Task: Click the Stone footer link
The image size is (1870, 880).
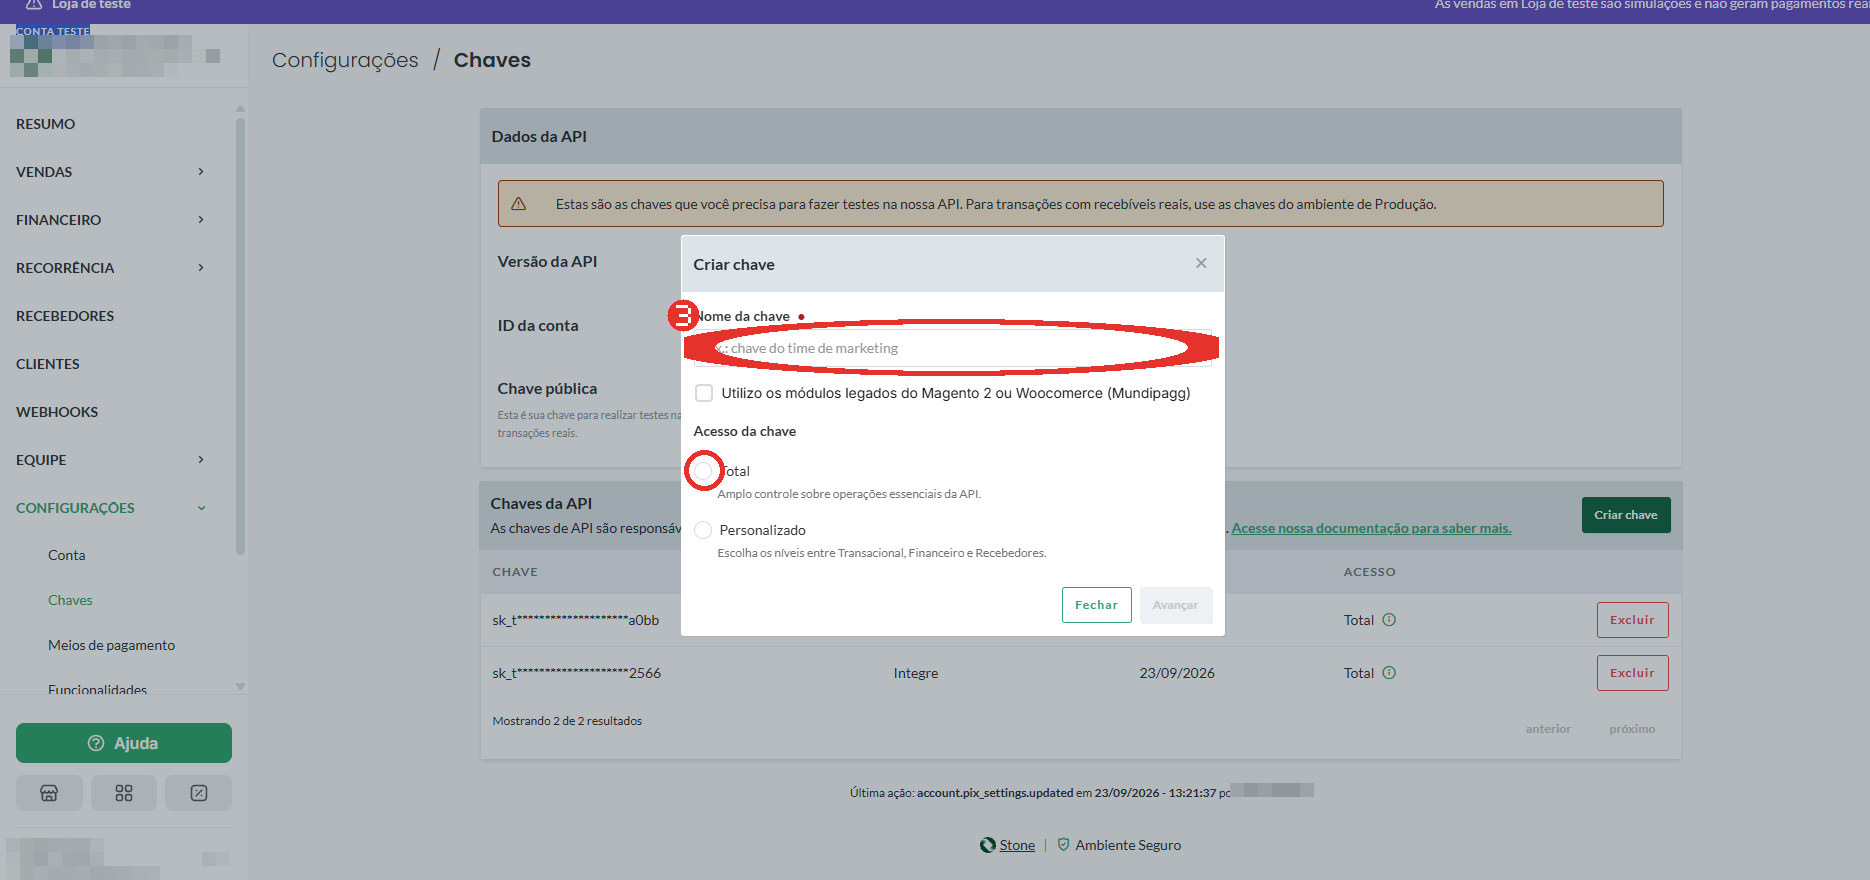Action: pos(1017,845)
